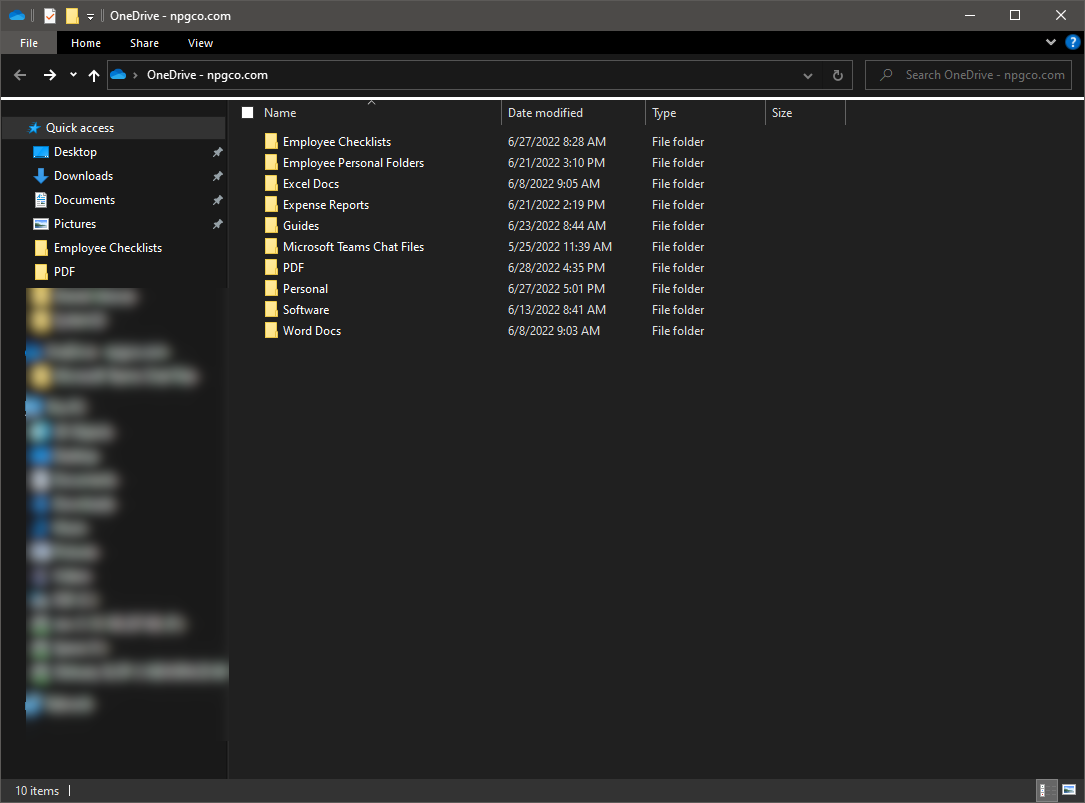This screenshot has width=1085, height=803.
Task: Open Pictures in Quick access
Action: (x=75, y=224)
